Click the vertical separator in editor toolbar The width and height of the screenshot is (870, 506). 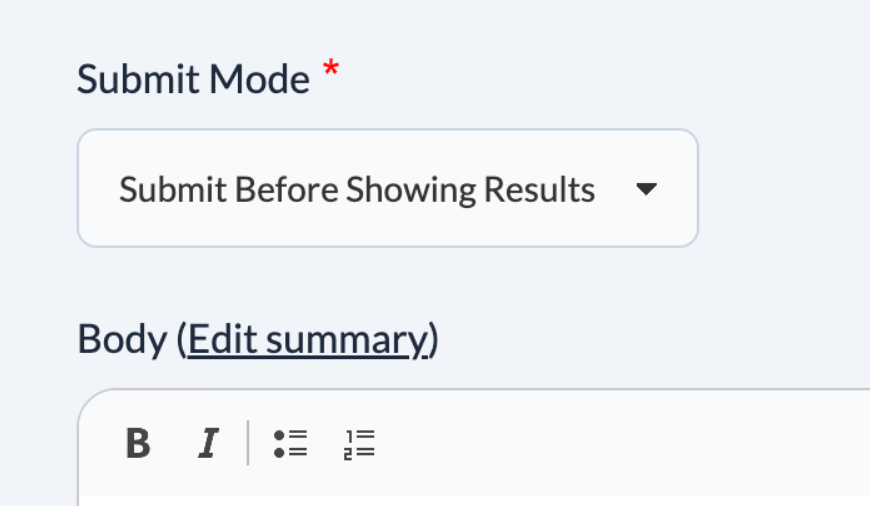[248, 443]
